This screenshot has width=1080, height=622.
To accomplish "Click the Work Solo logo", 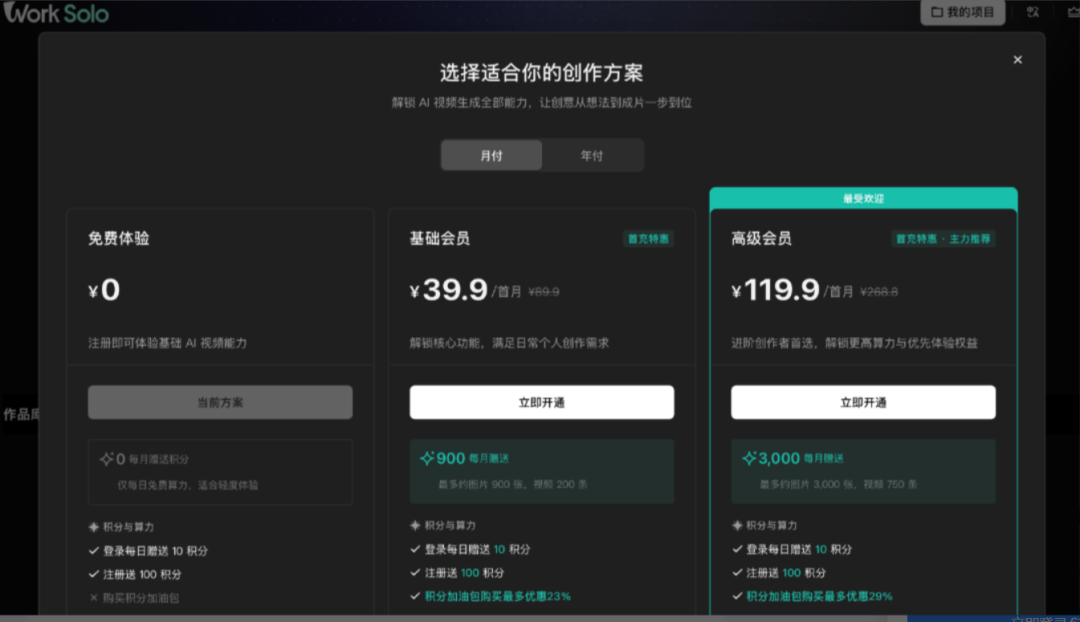I will [x=56, y=13].
